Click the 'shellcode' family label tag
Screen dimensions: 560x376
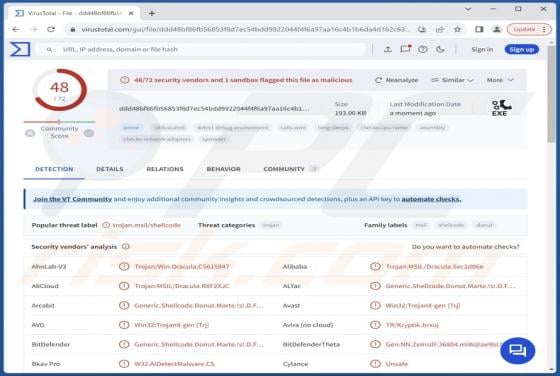451,225
